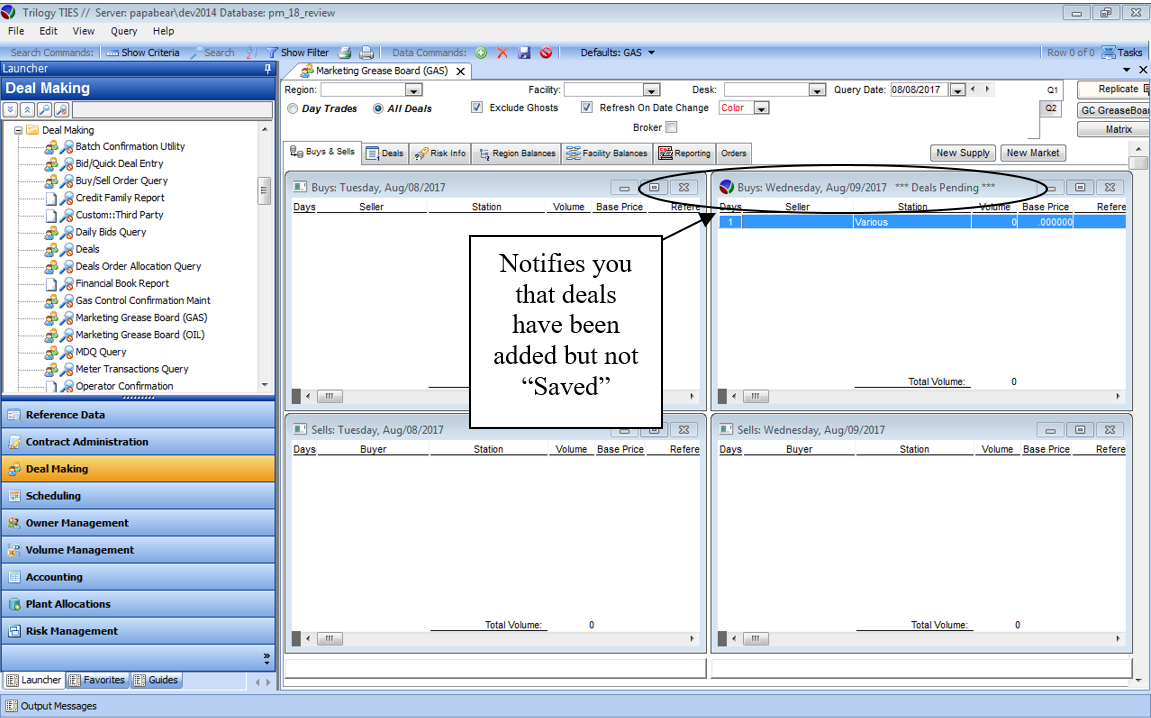1151x718 pixels.
Task: Click the red cancel circle icon
Action: click(546, 53)
